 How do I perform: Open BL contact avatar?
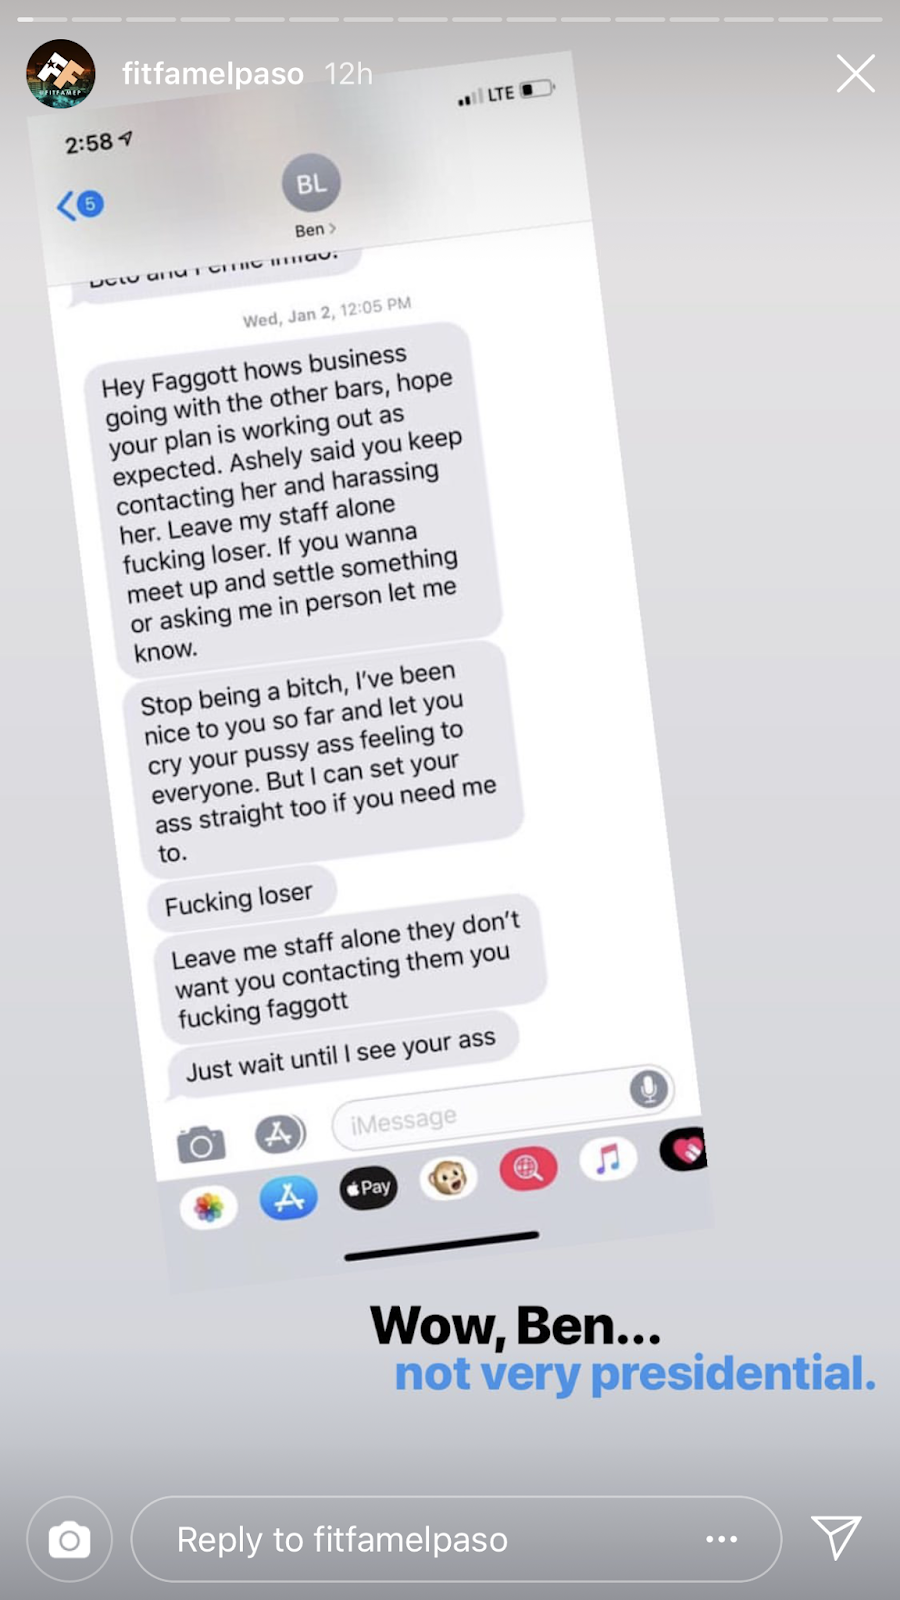point(311,183)
